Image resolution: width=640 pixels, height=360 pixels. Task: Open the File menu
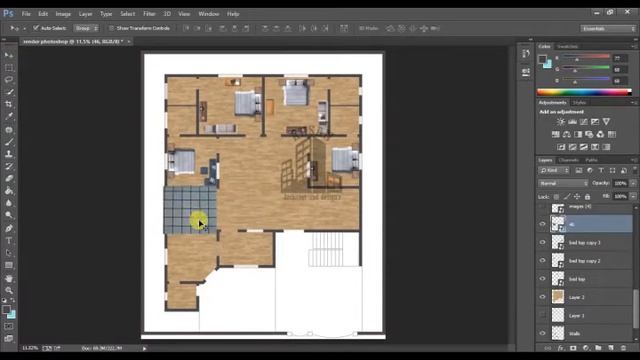tap(26, 14)
